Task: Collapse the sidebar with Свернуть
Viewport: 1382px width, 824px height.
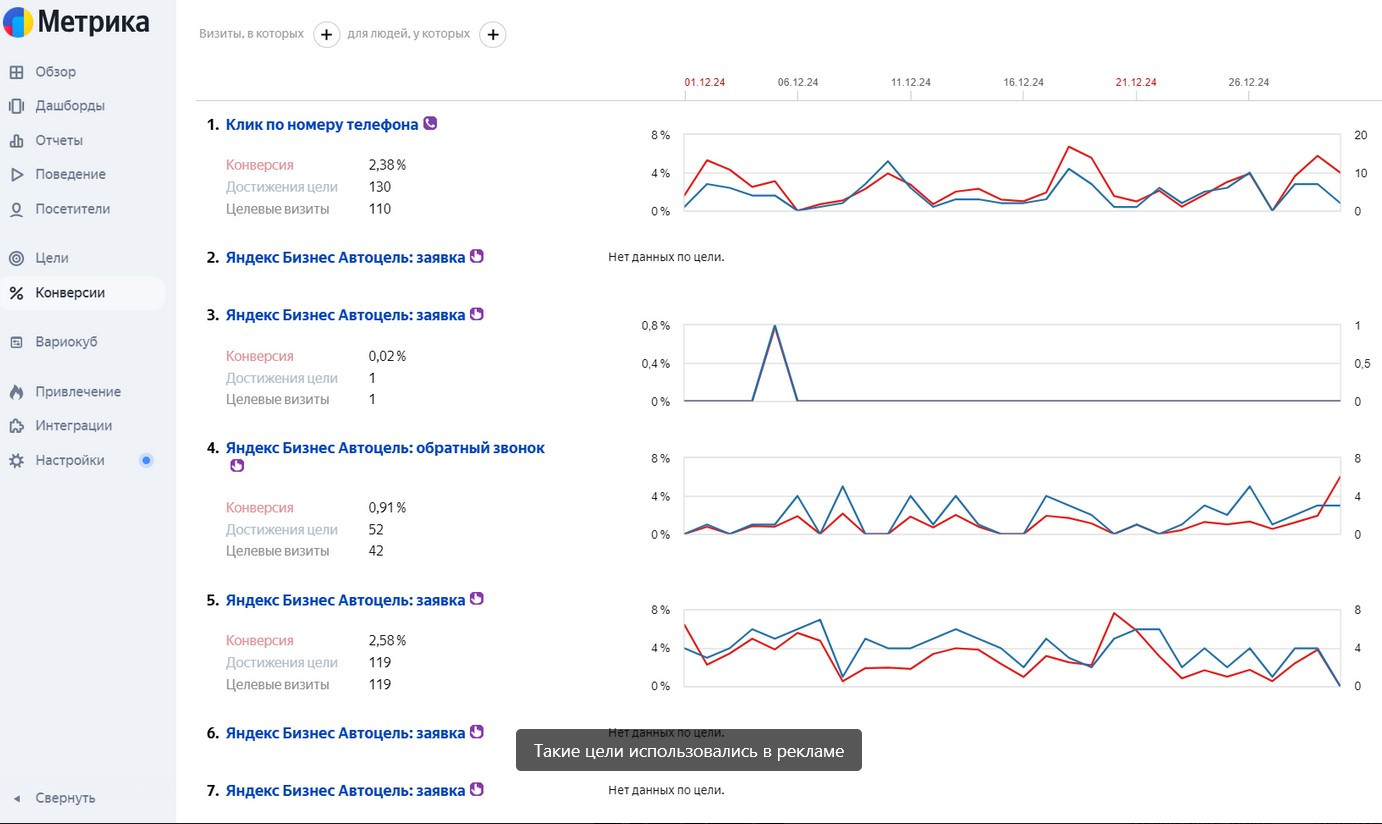Action: 65,798
